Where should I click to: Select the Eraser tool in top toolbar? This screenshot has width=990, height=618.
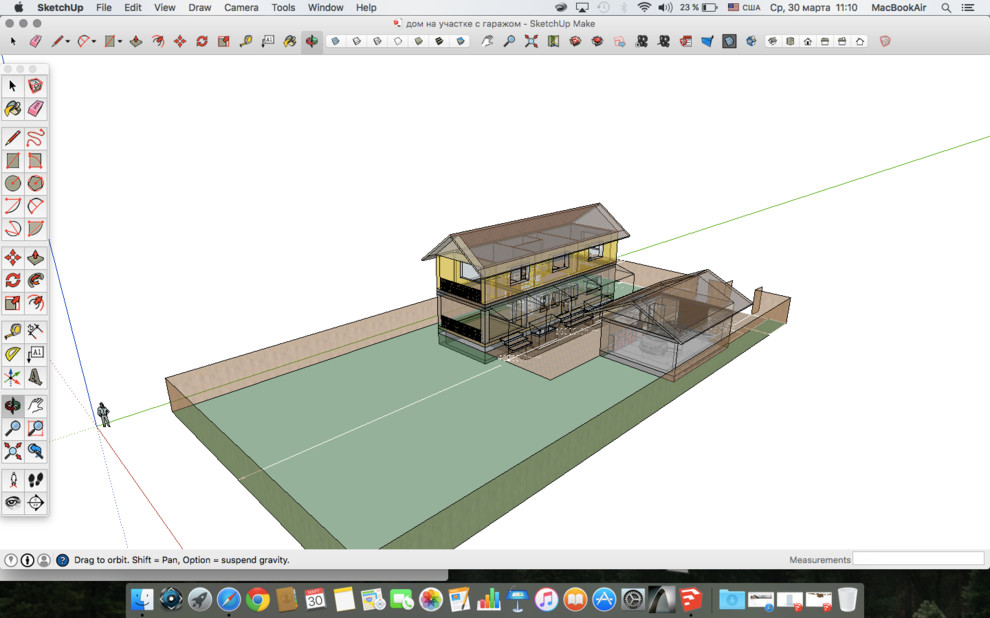35,42
